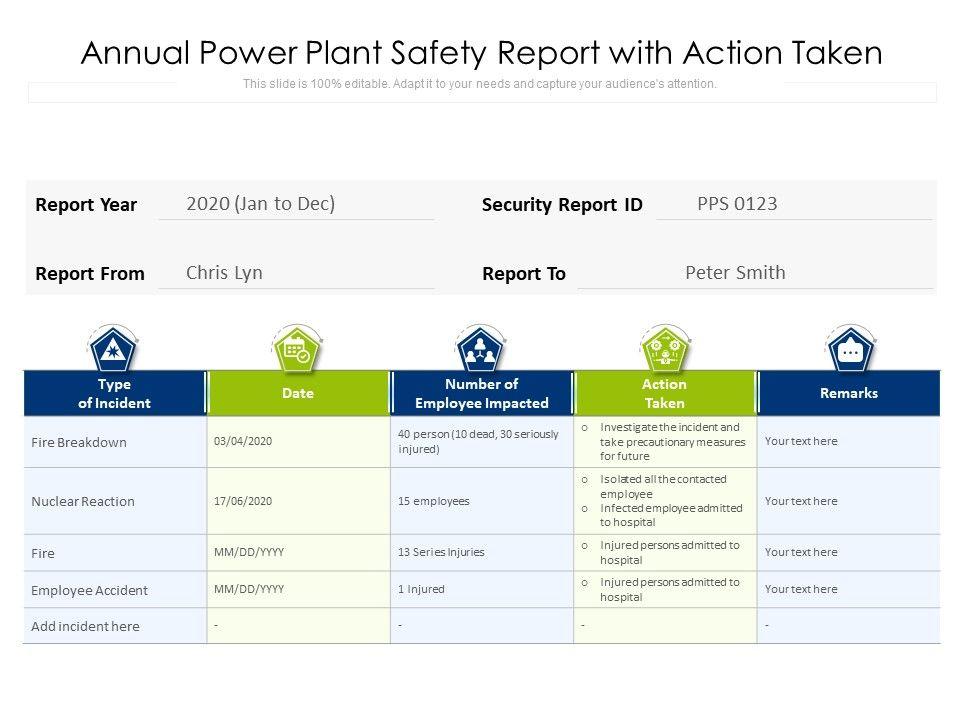Click the 'Security Report ID' label

pyautogui.click(x=562, y=204)
